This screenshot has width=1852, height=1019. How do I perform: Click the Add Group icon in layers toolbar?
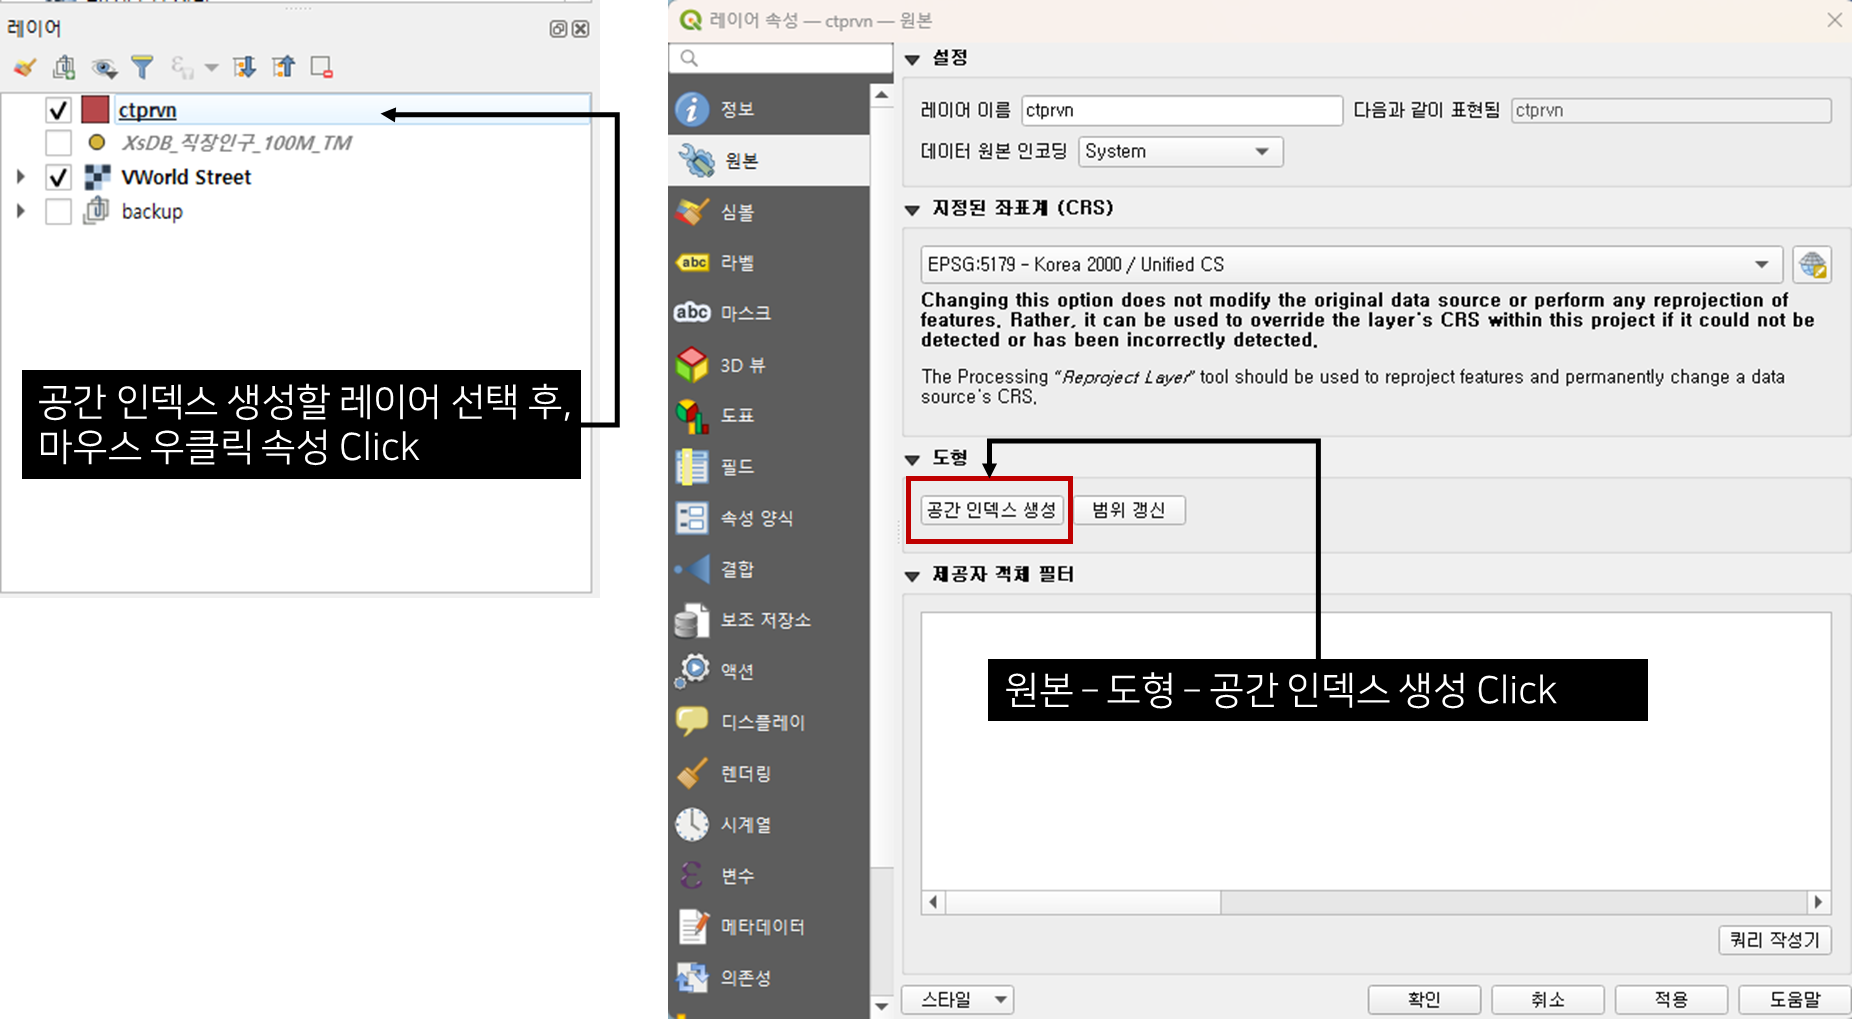(64, 67)
